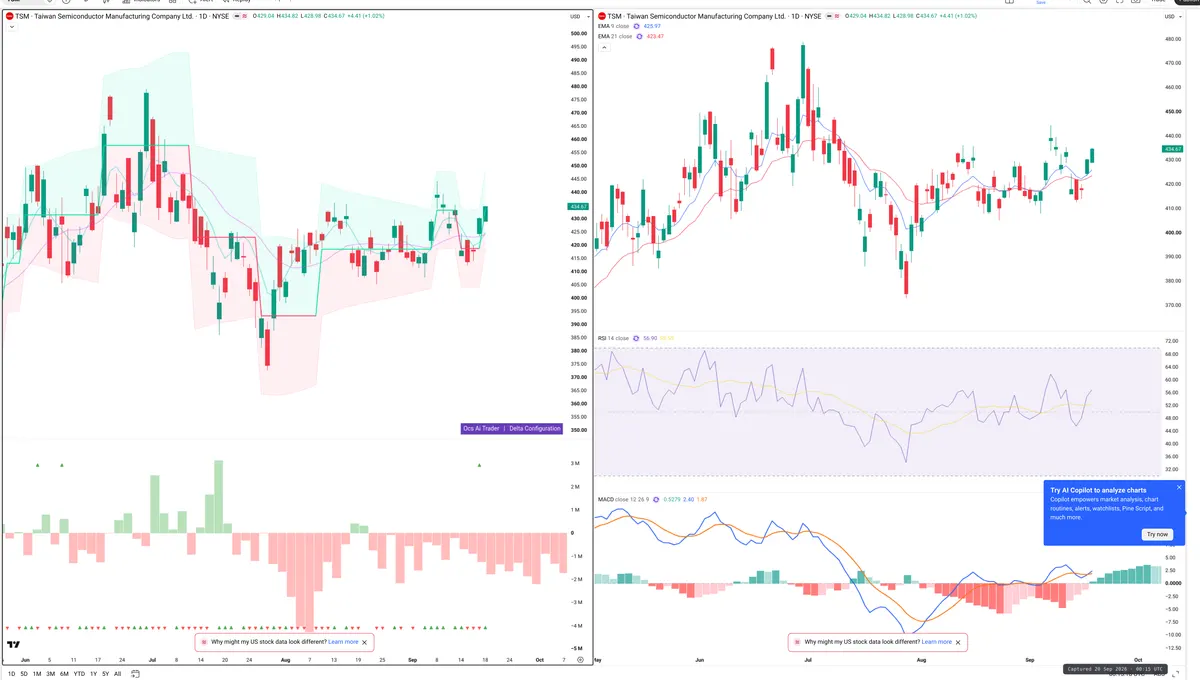Click RSI 14 close legend label
The width and height of the screenshot is (1200, 680).
coord(613,338)
